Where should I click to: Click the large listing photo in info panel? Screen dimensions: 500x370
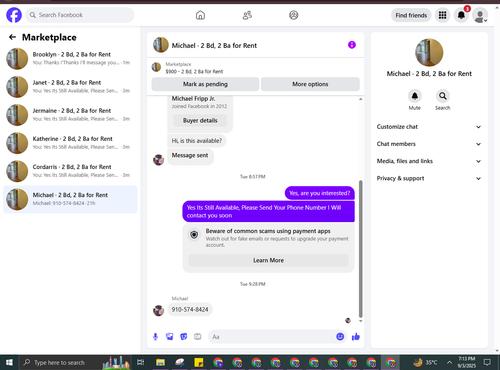click(x=429, y=53)
